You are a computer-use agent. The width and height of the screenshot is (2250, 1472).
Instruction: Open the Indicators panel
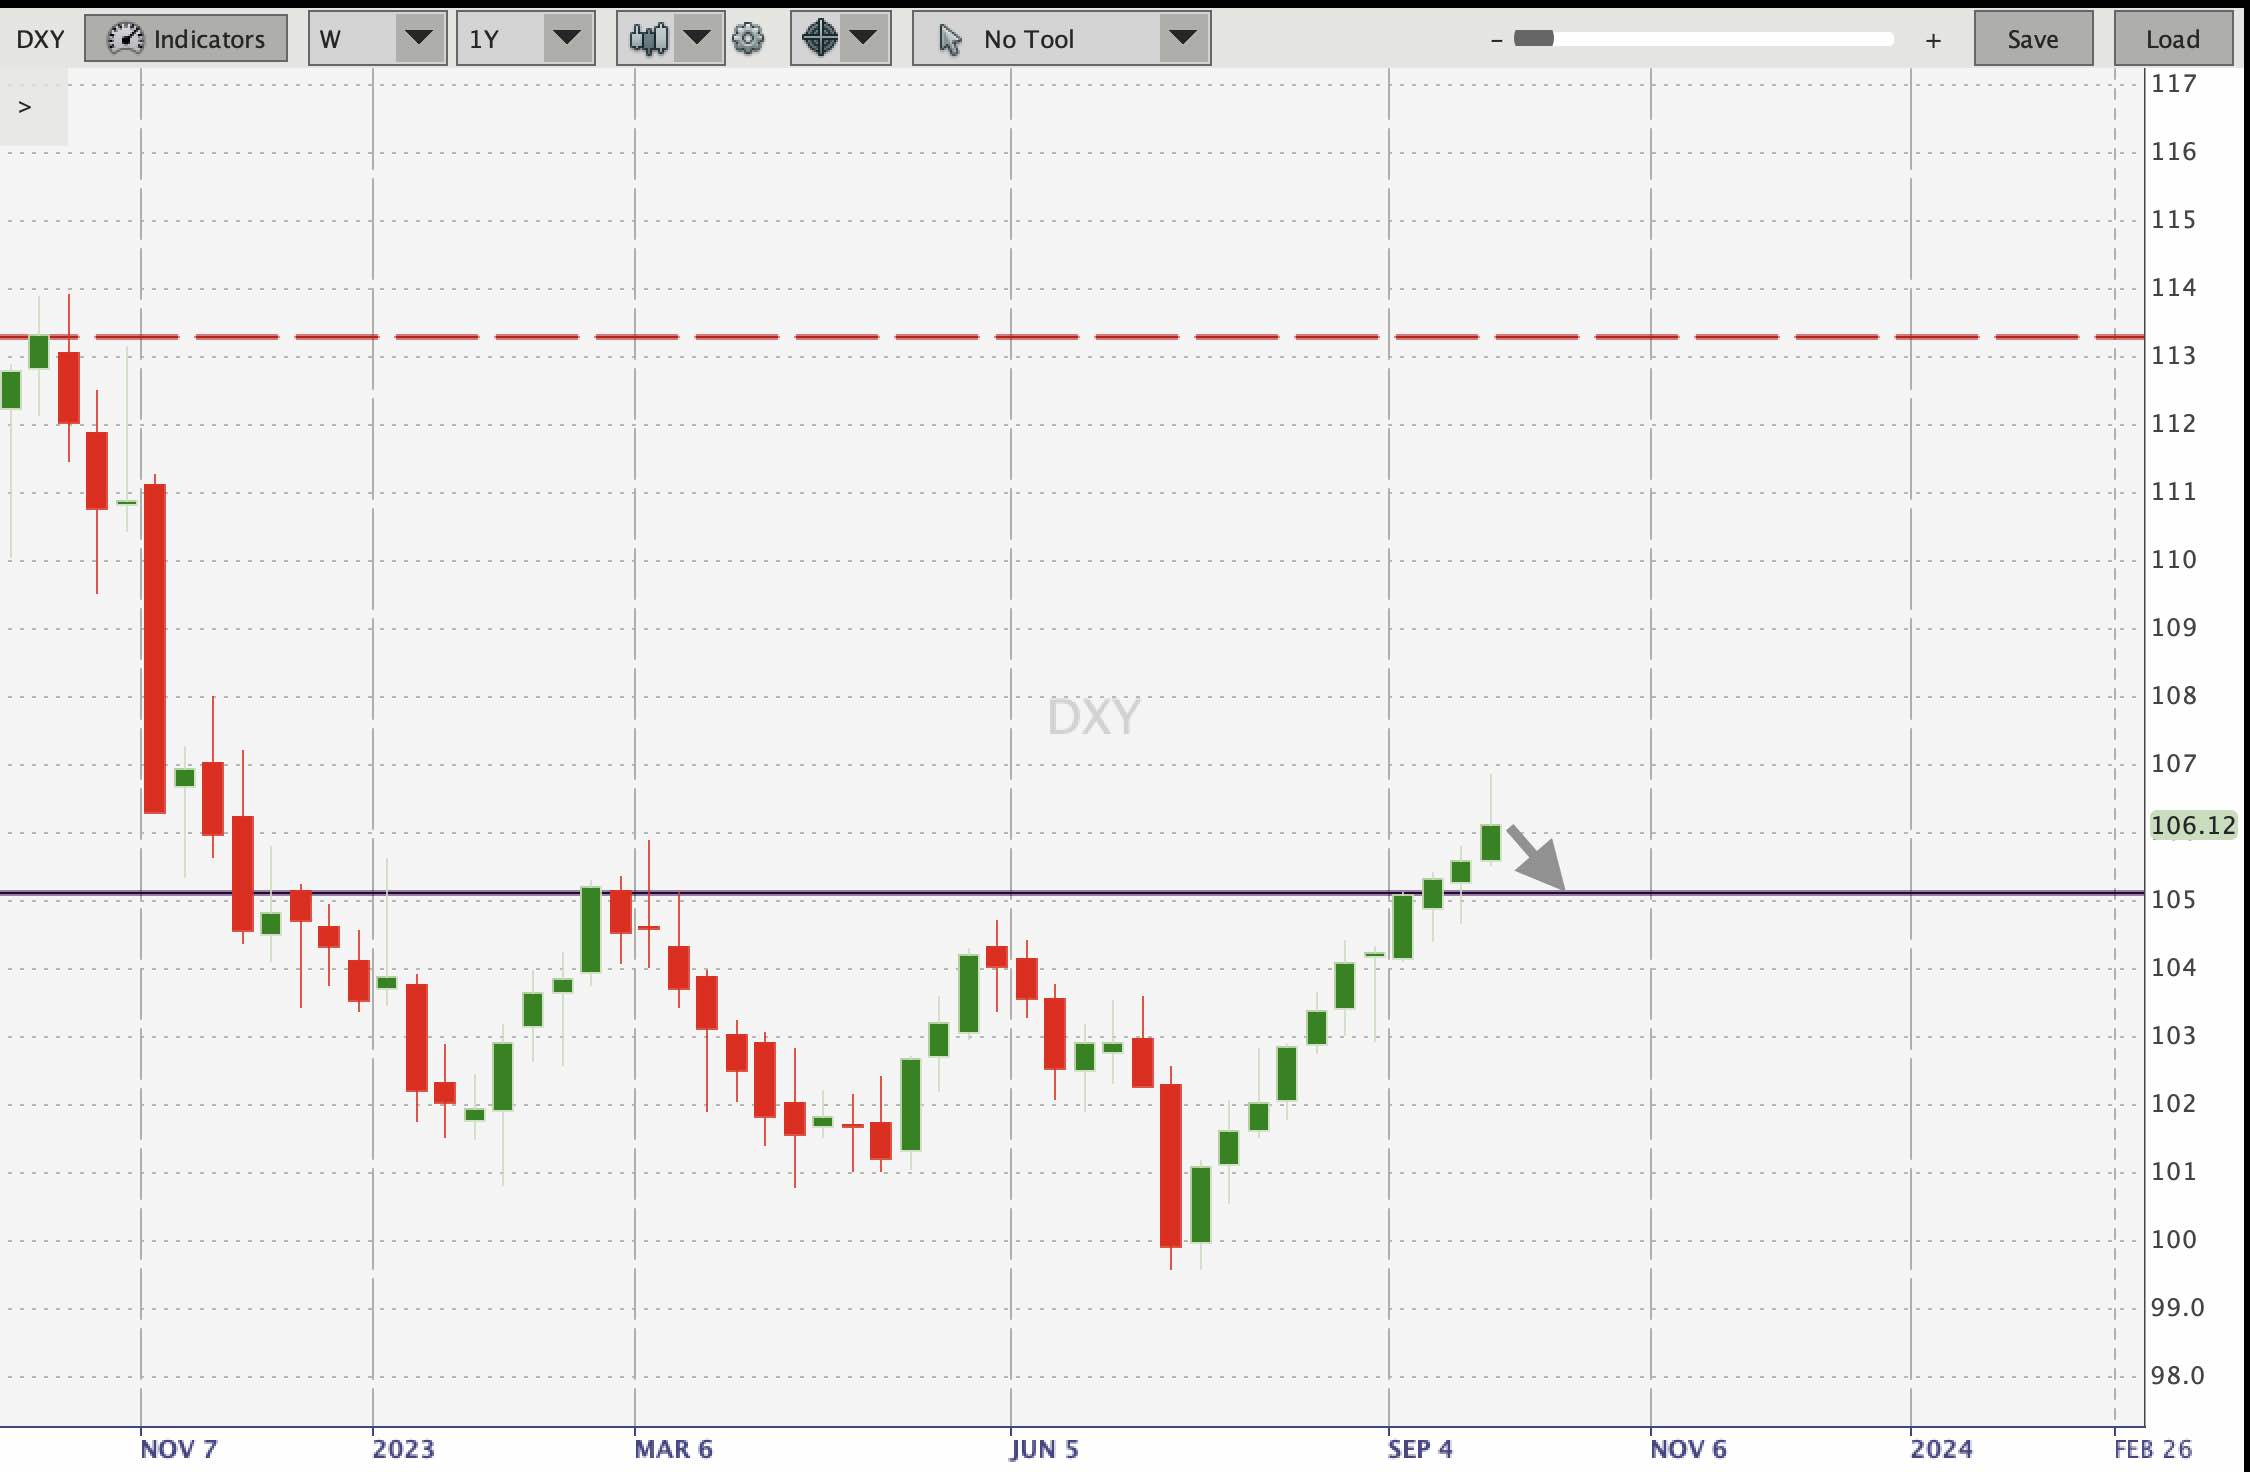(x=186, y=39)
